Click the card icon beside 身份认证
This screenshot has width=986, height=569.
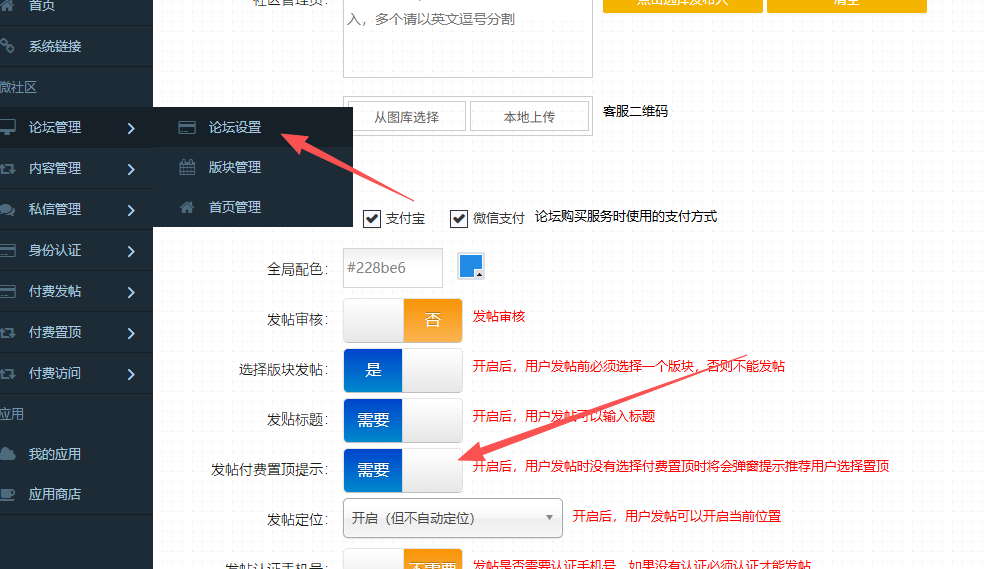click(x=8, y=251)
